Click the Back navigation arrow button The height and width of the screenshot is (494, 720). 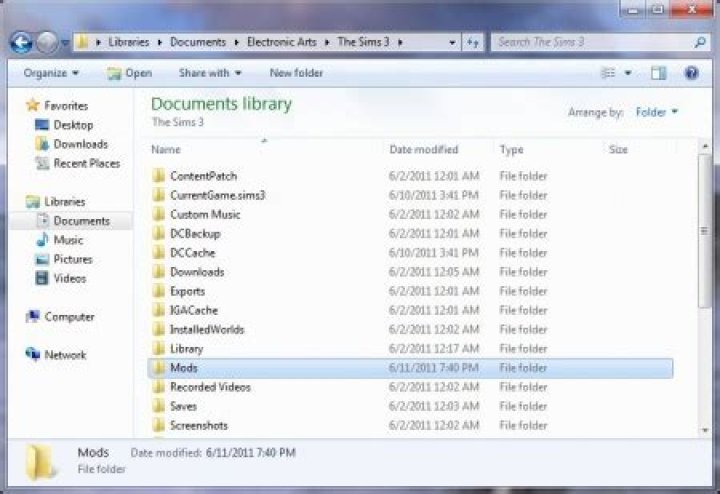(20, 43)
